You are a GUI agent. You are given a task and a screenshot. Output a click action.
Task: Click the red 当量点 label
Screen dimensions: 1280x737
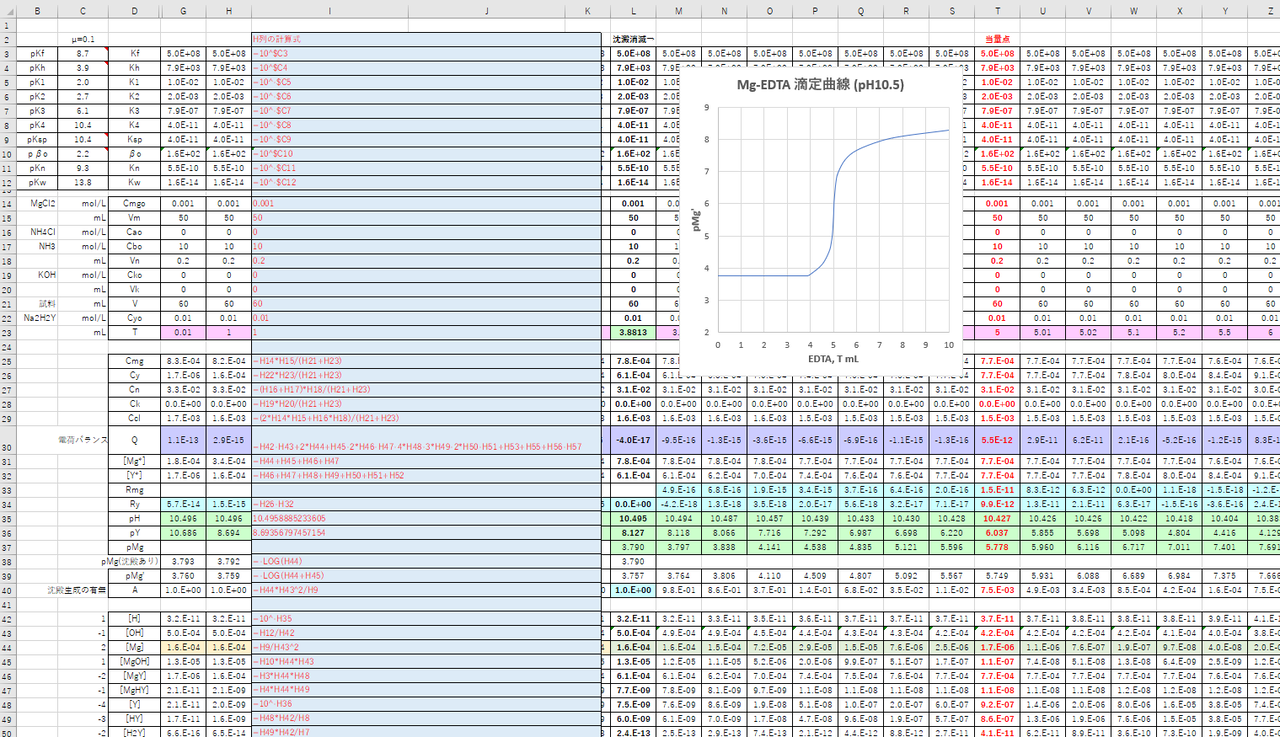[998, 39]
